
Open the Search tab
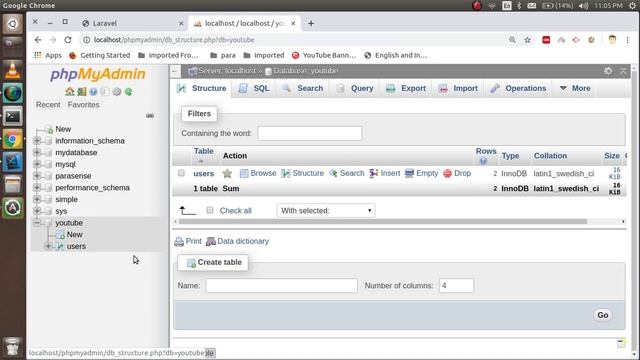(302, 88)
